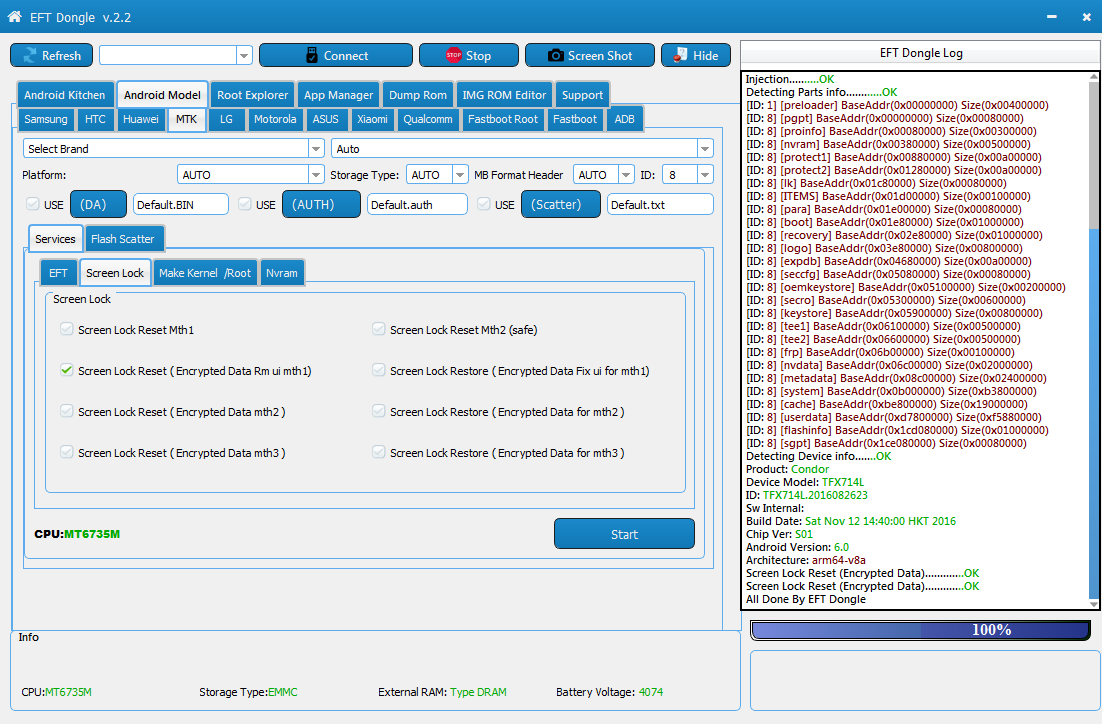Check Screen Lock Reset Encrypted Data mth3

click(x=67, y=452)
